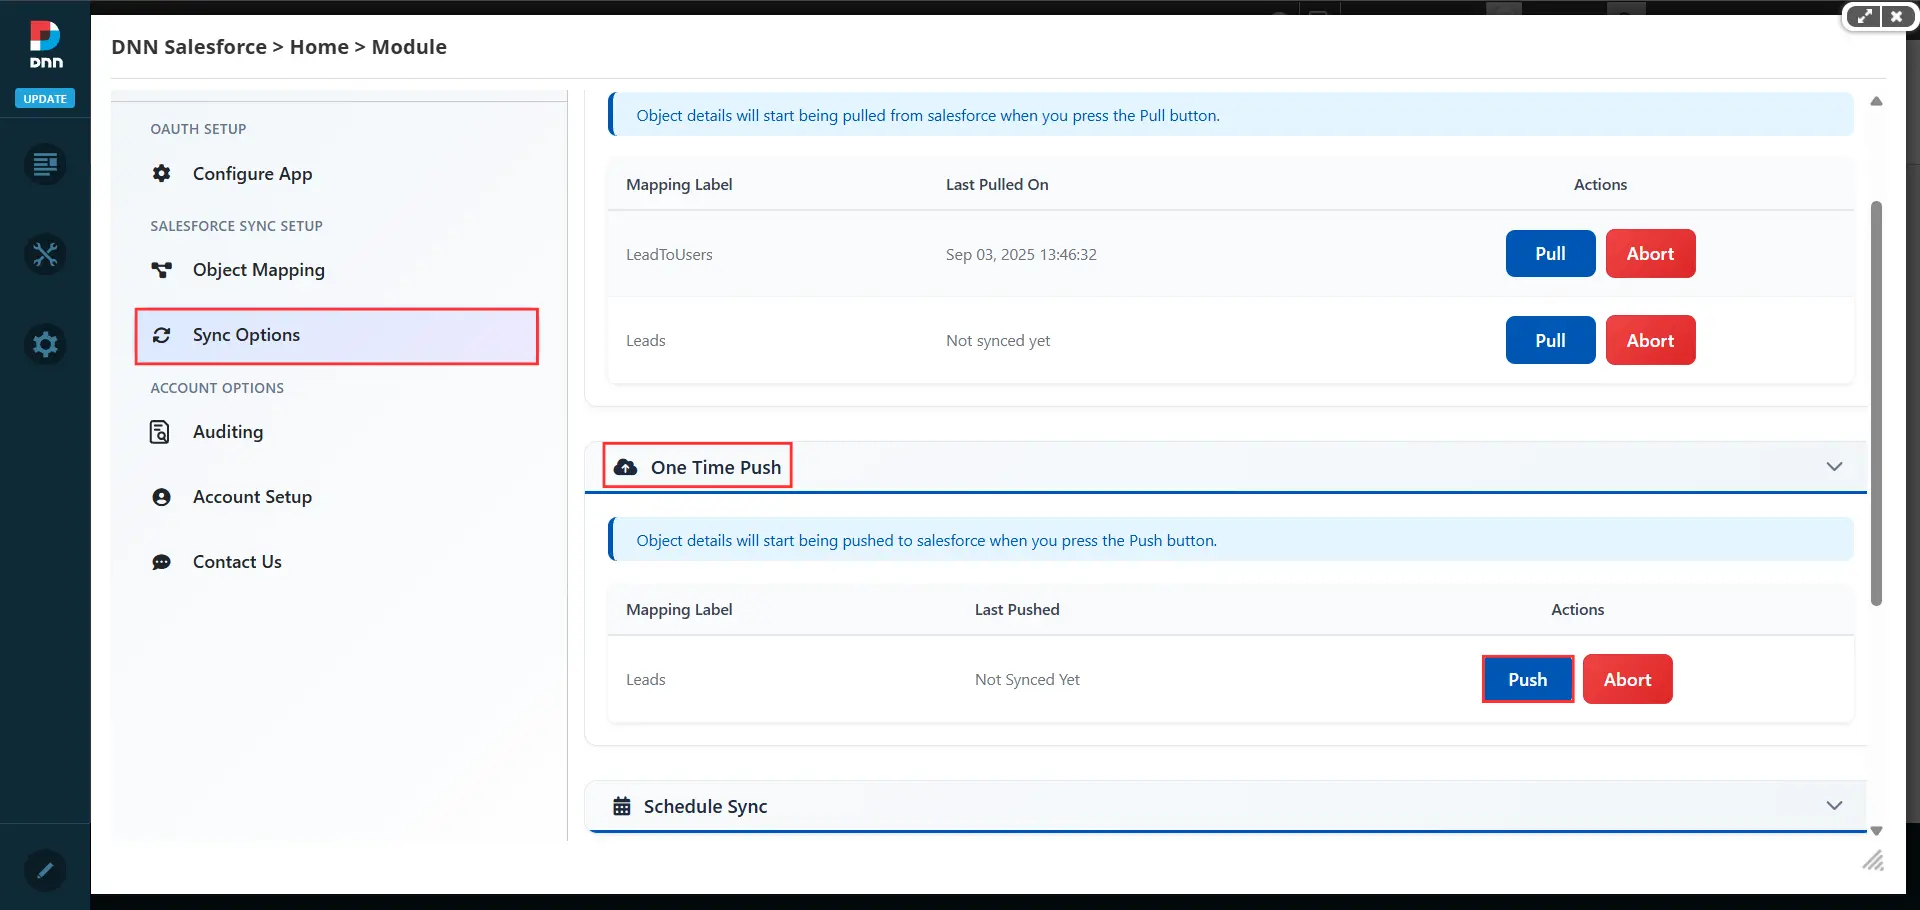Viewport: 1920px width, 910px height.
Task: Click Leads label in the pull table
Action: coord(645,340)
